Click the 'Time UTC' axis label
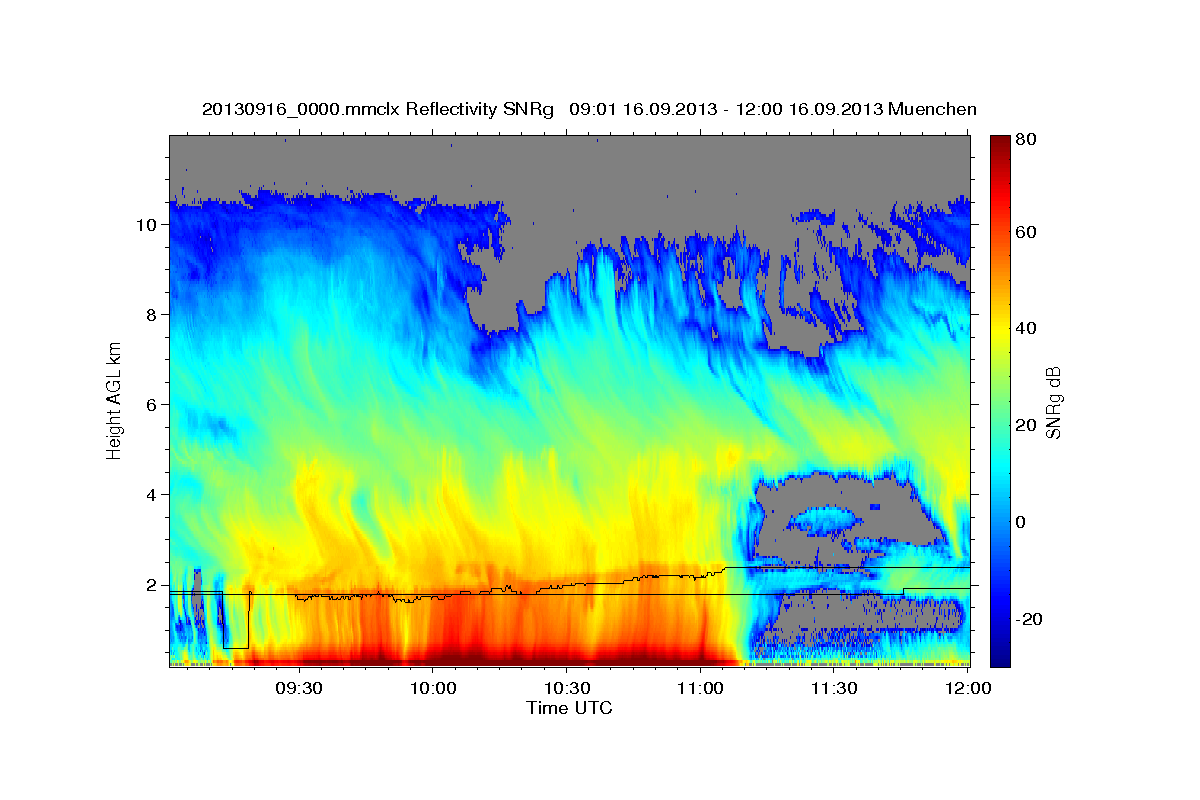Viewport: 1200px width, 800px height. [569, 708]
